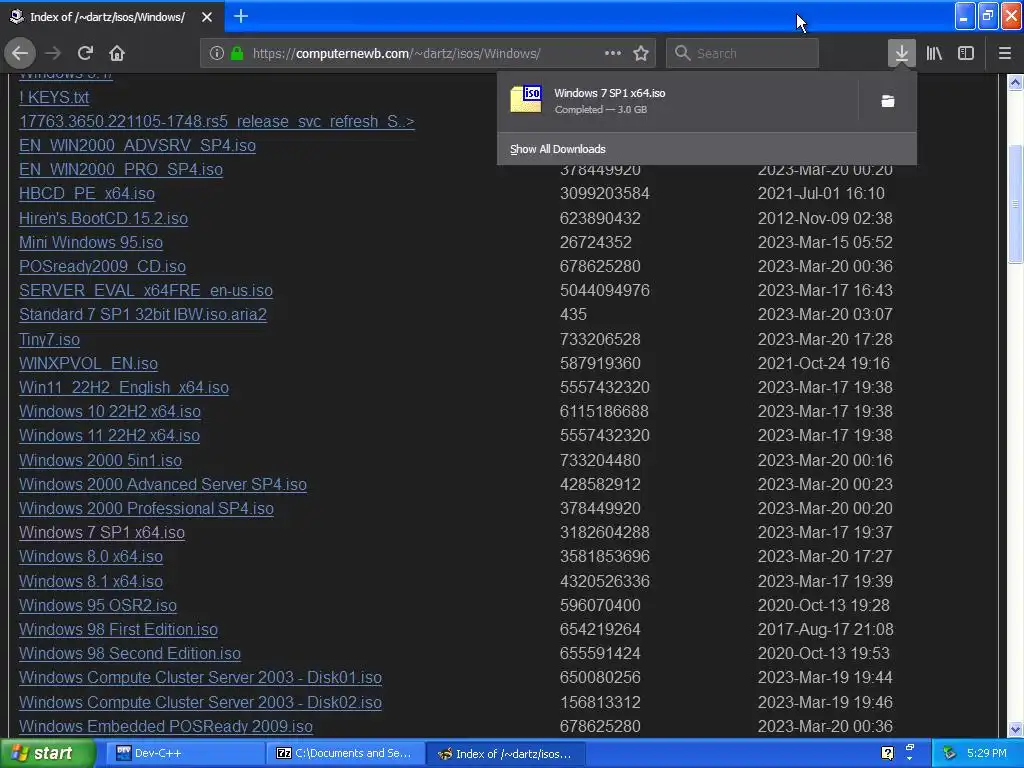The height and width of the screenshot is (768, 1024).
Task: Click the green secure connection padlock
Action: point(237,53)
